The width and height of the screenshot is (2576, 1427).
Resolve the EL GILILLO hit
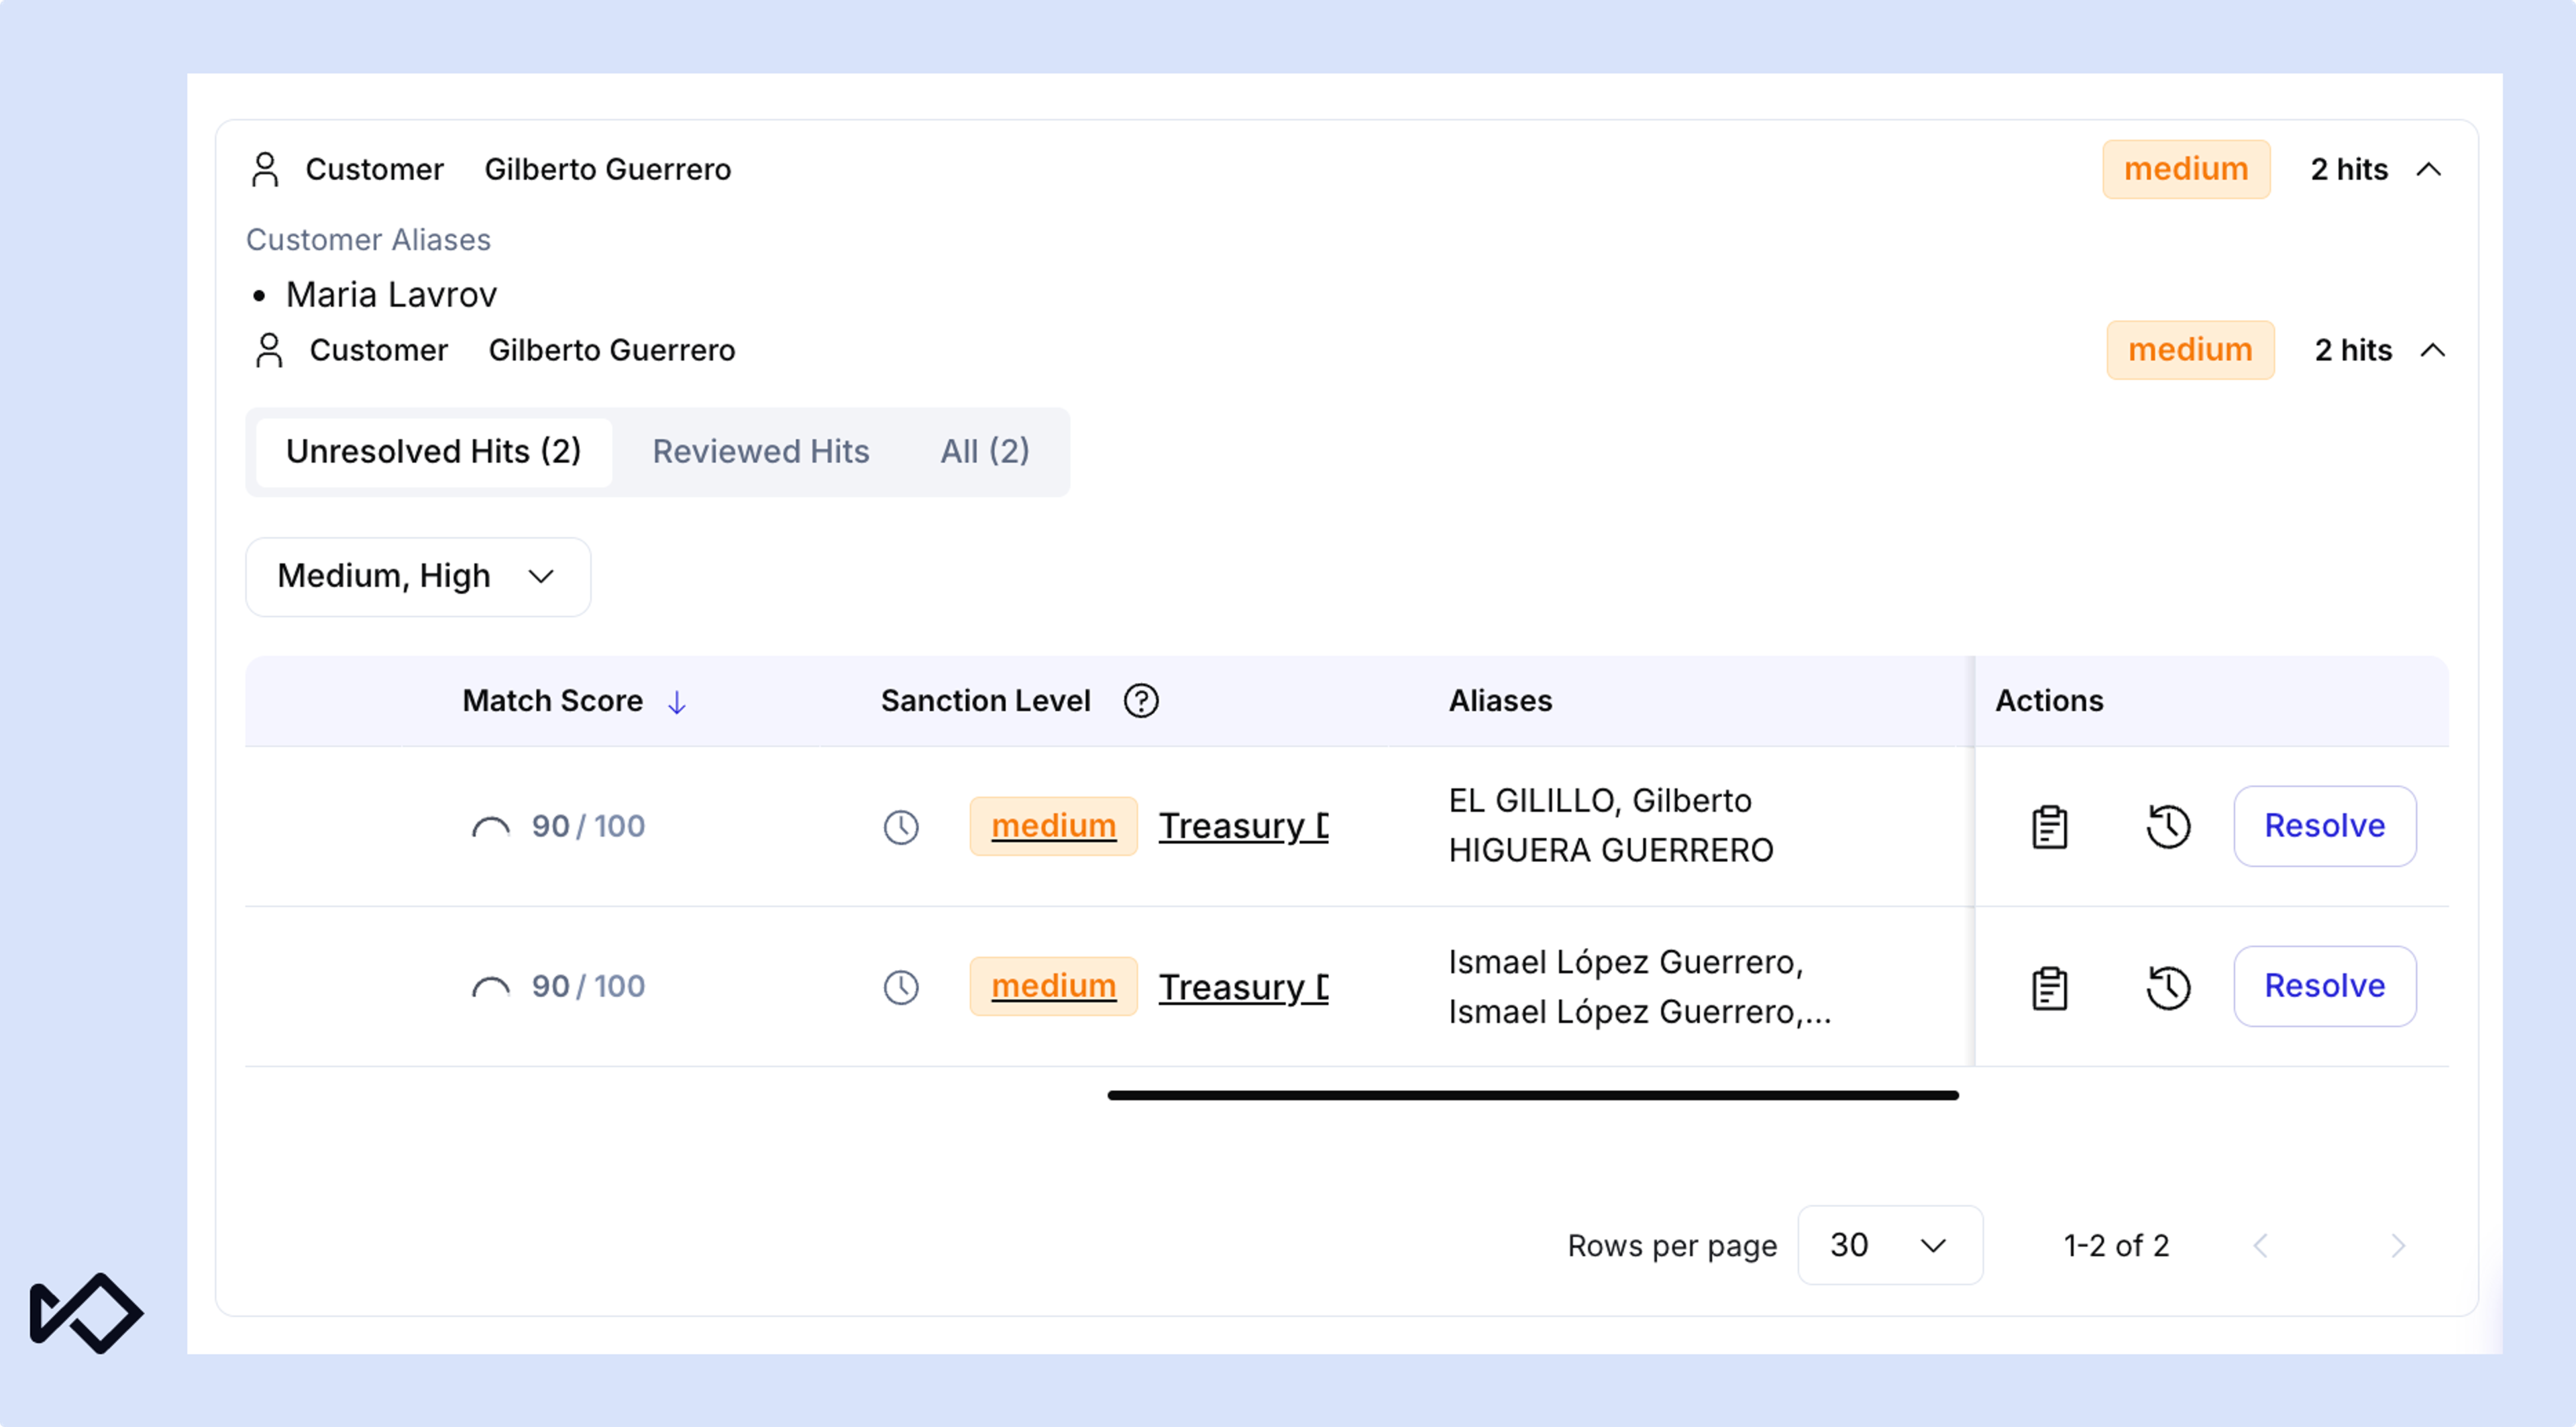[x=2325, y=826]
